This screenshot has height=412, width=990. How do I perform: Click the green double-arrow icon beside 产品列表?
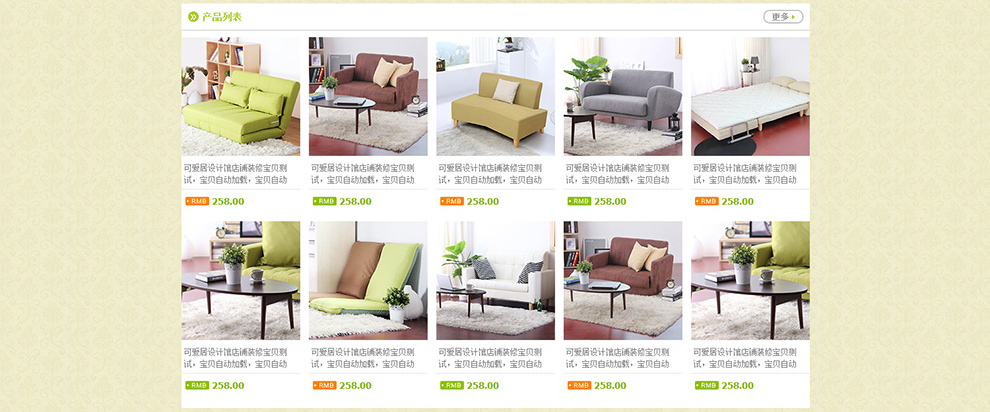coord(193,16)
